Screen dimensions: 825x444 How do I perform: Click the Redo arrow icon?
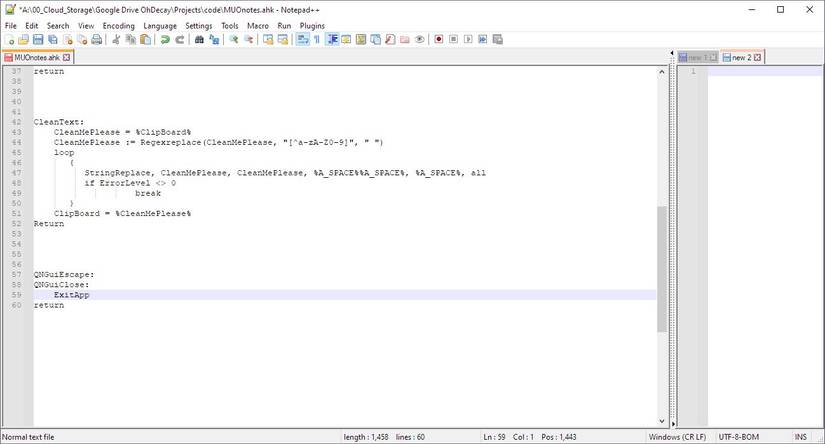click(x=179, y=39)
